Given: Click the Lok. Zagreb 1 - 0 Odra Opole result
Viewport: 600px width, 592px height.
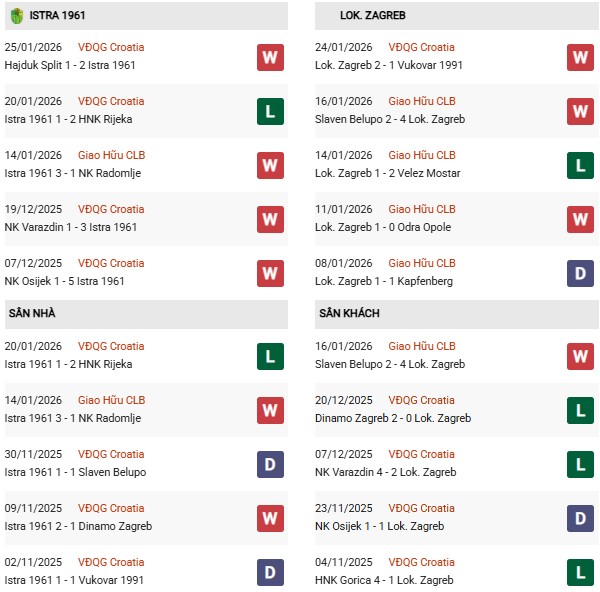Looking at the screenshot, I should [383, 227].
